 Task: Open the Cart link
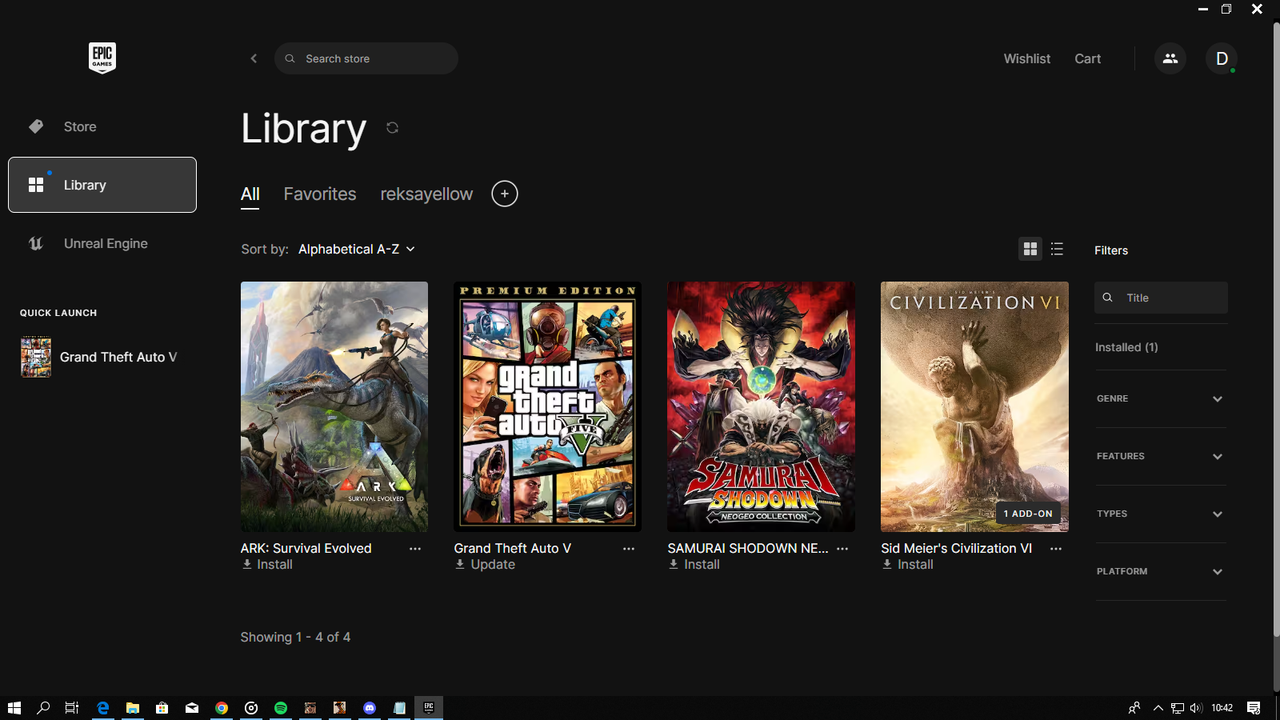coord(1088,59)
